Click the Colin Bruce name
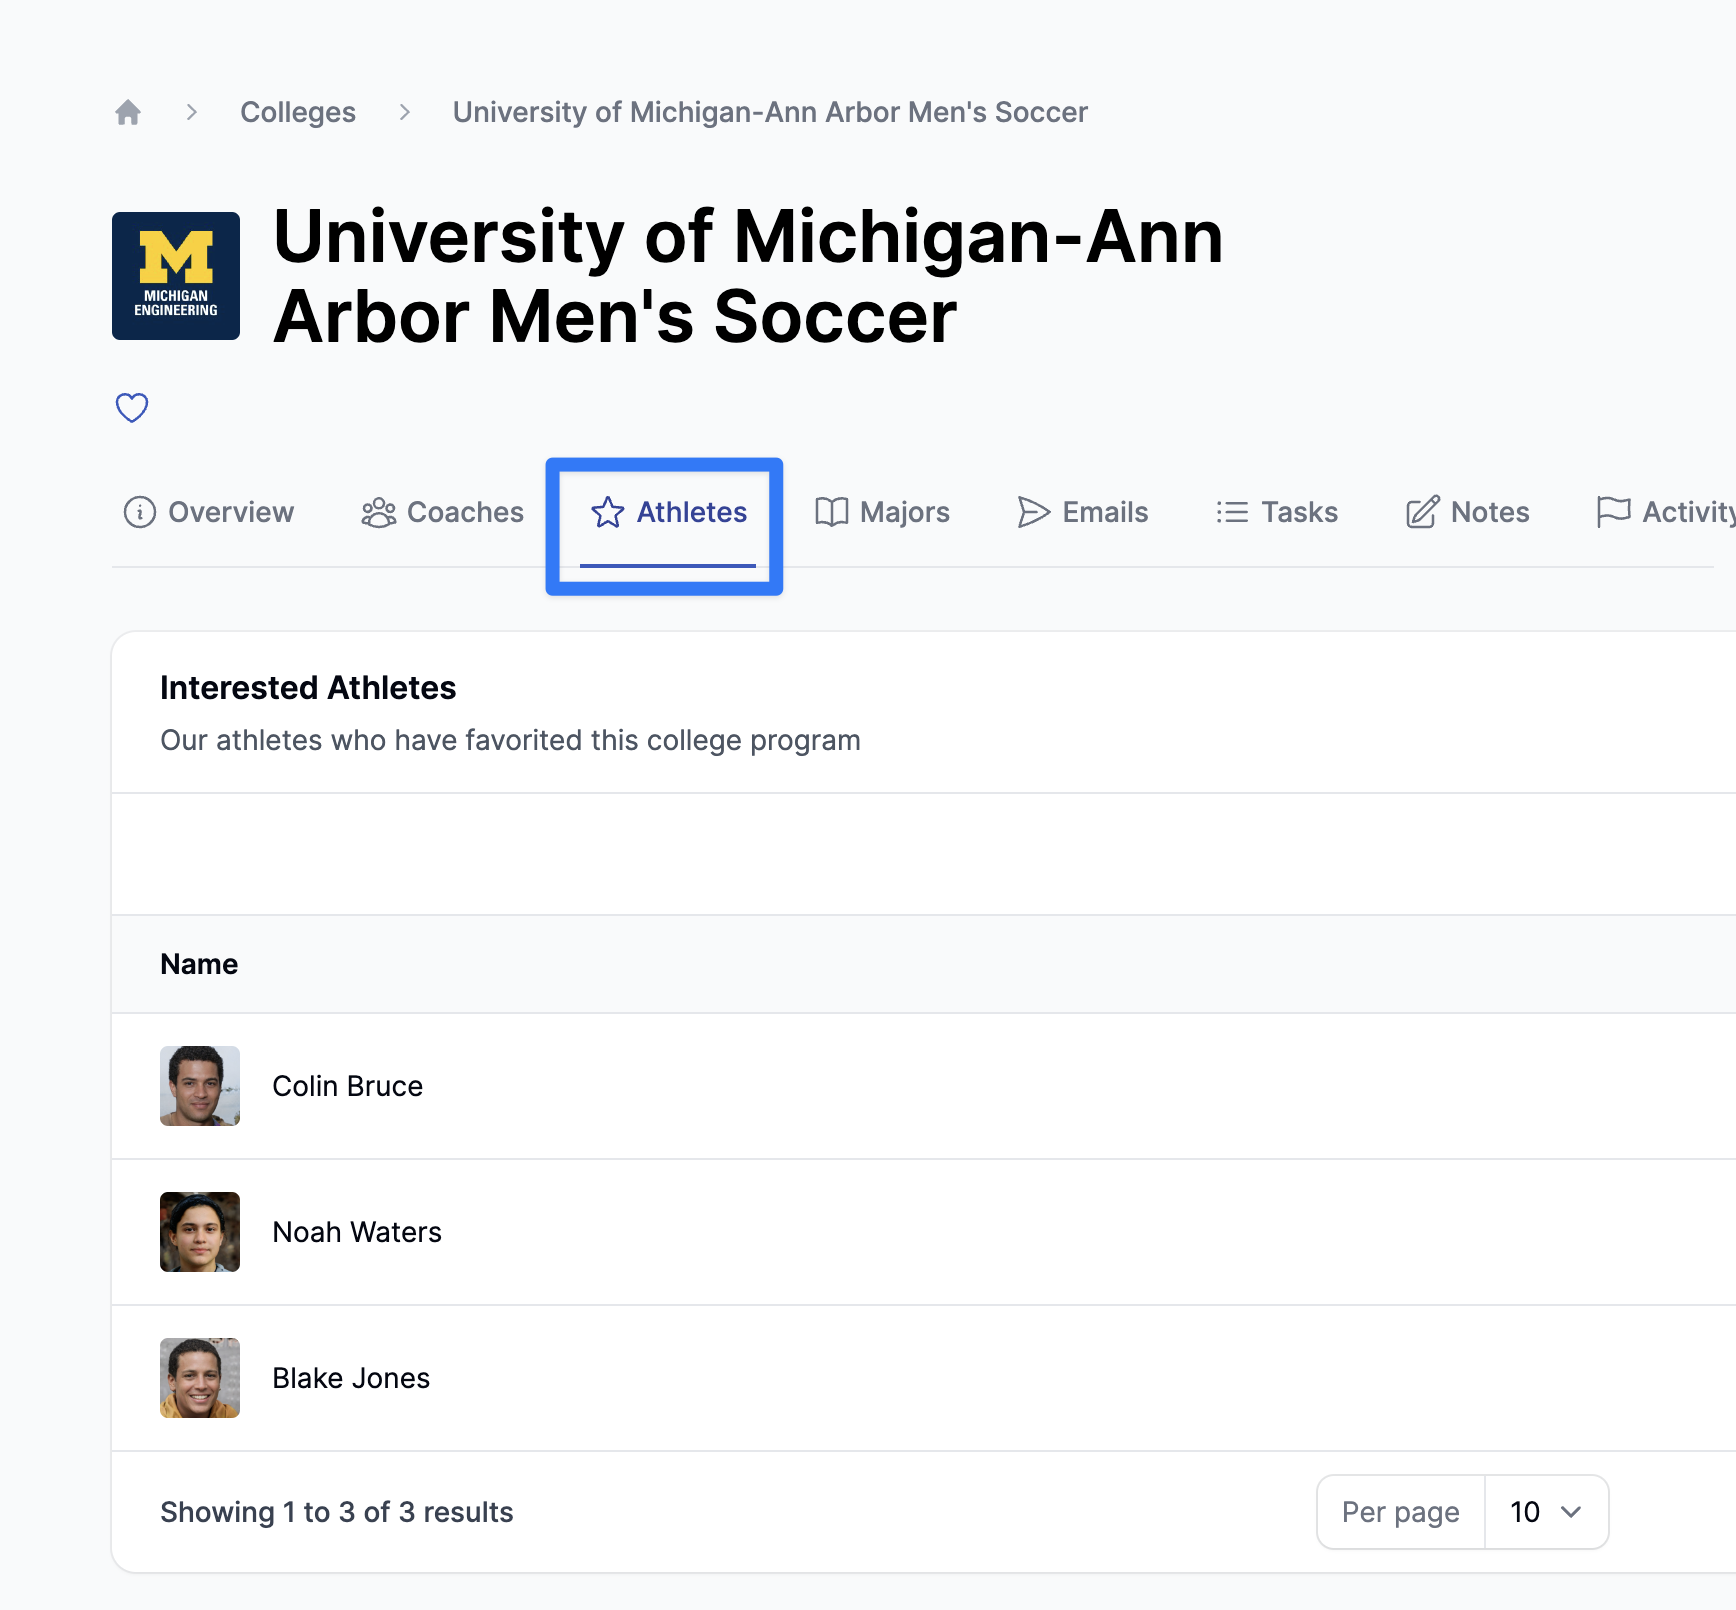This screenshot has height=1610, width=1736. (x=347, y=1086)
